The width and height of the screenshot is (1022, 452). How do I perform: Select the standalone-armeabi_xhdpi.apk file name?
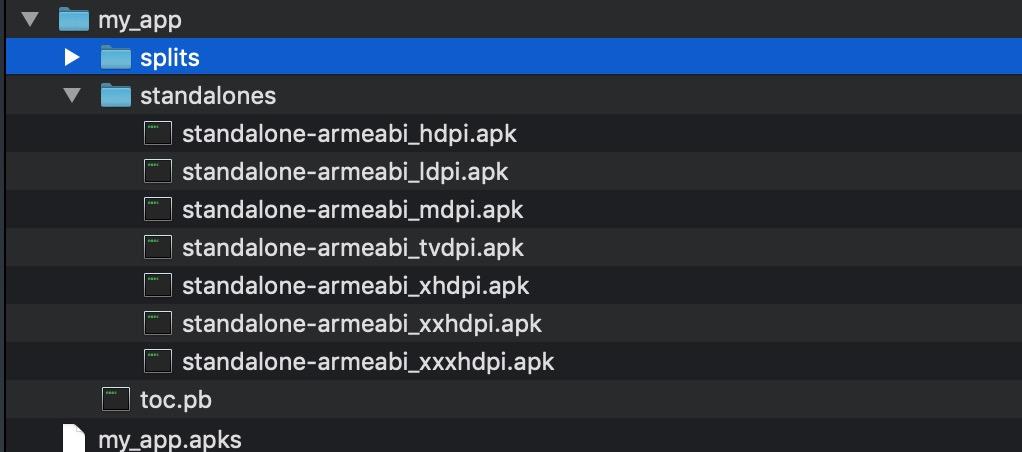click(x=355, y=286)
